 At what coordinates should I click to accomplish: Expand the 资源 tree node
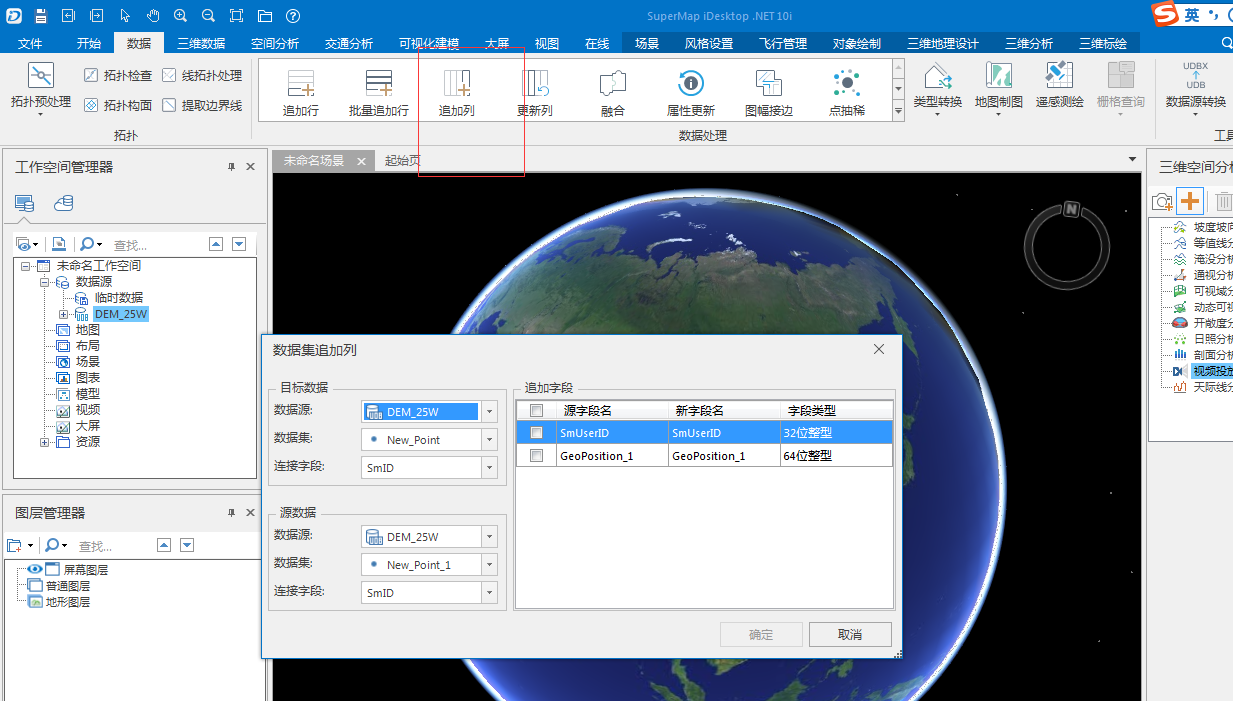[45, 442]
